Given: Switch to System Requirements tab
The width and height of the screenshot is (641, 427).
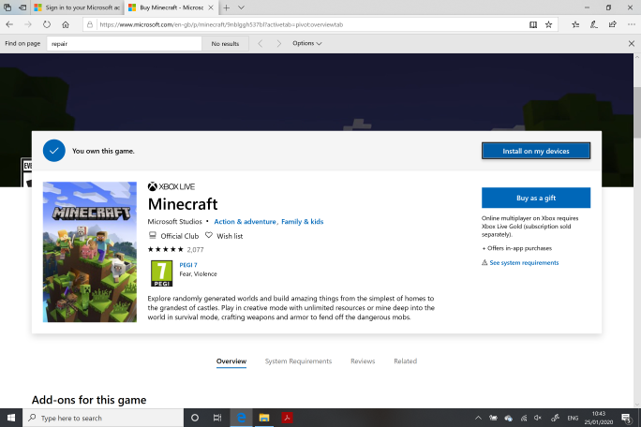Looking at the screenshot, I should tap(298, 361).
